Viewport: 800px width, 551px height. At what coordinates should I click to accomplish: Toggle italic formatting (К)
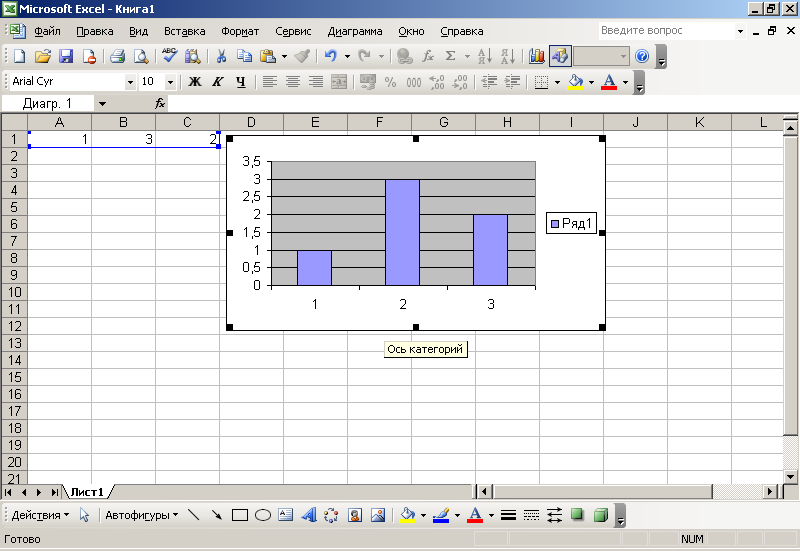coord(218,82)
